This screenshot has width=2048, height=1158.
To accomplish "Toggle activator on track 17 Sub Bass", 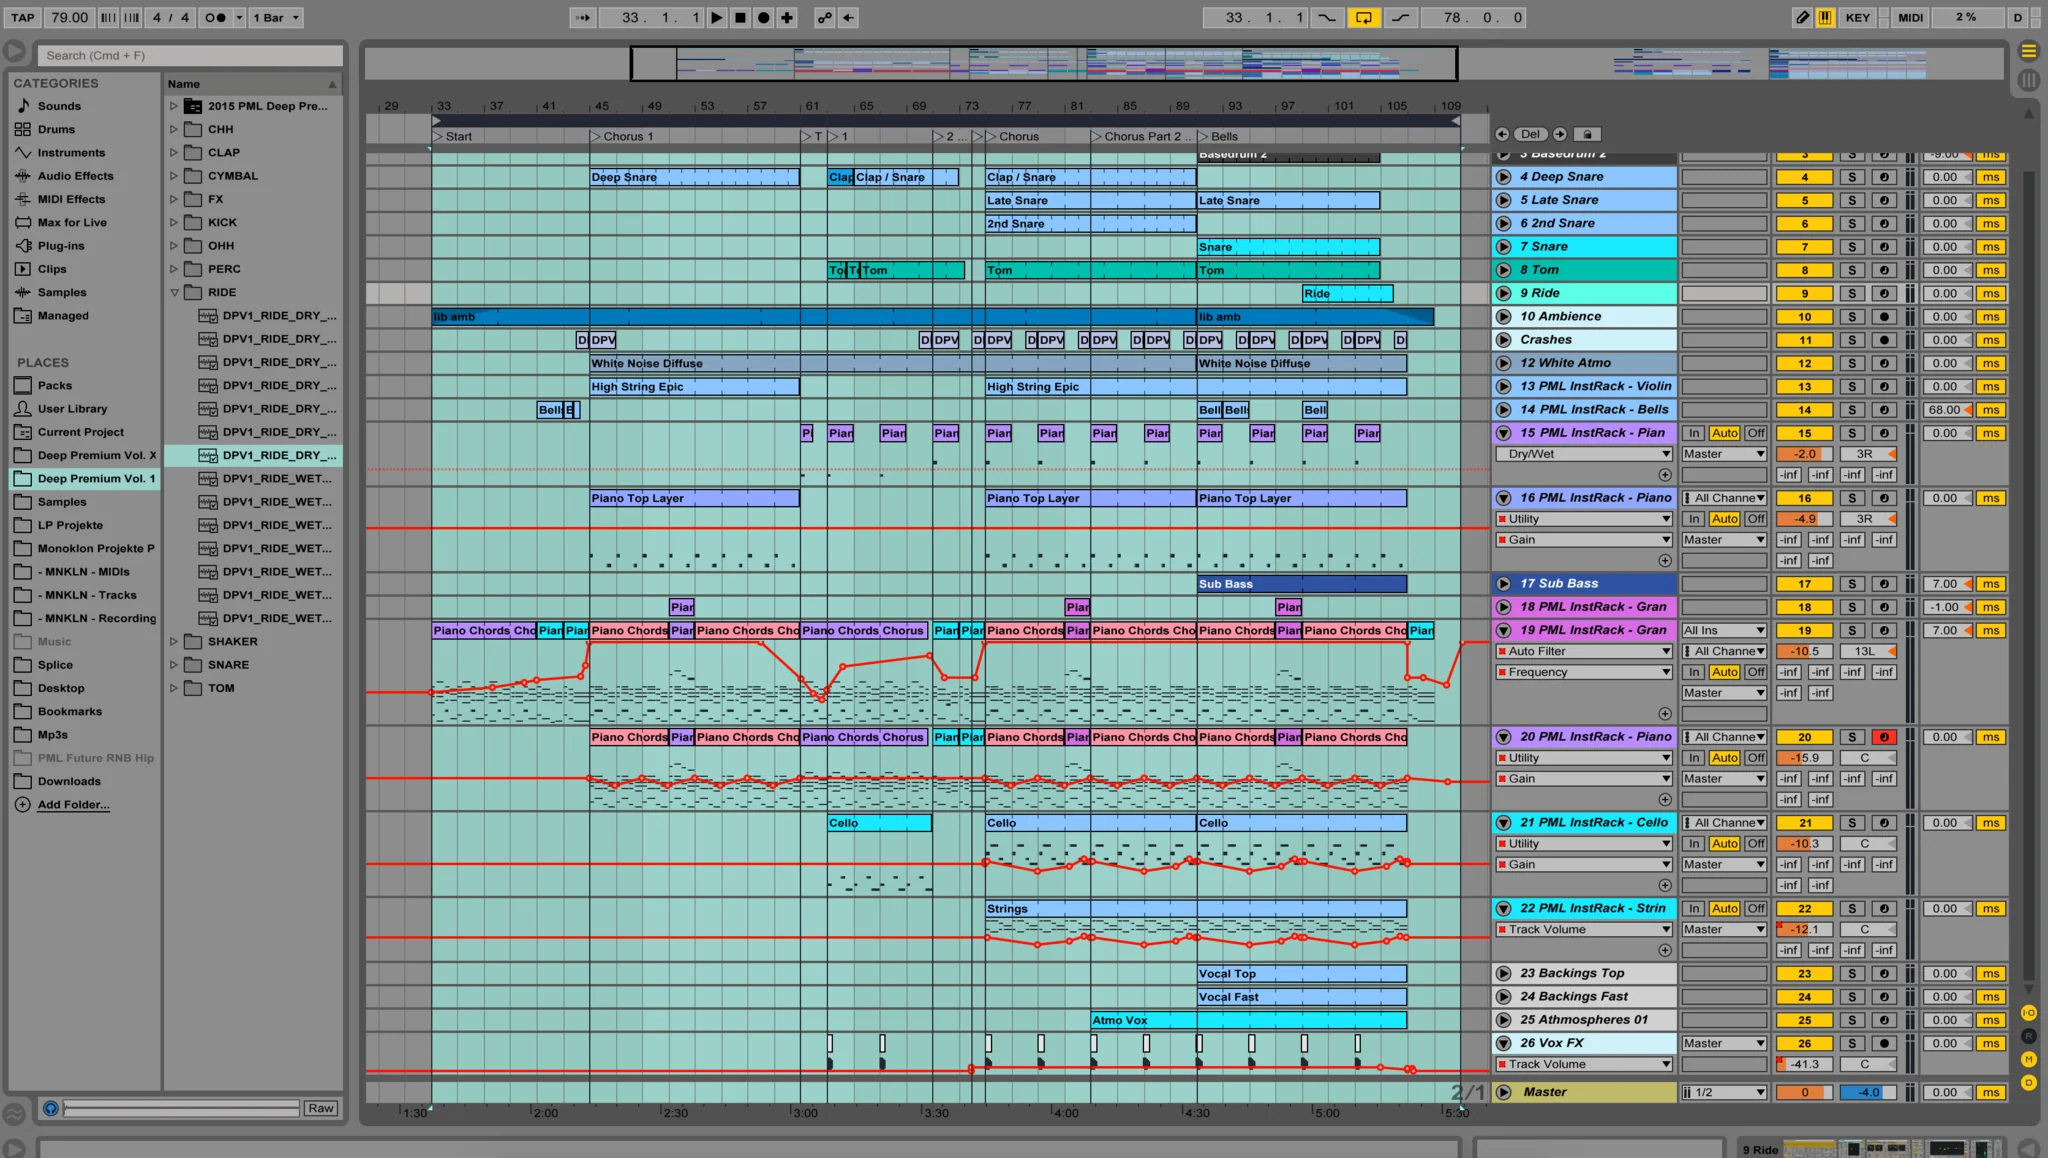I will [x=1804, y=584].
